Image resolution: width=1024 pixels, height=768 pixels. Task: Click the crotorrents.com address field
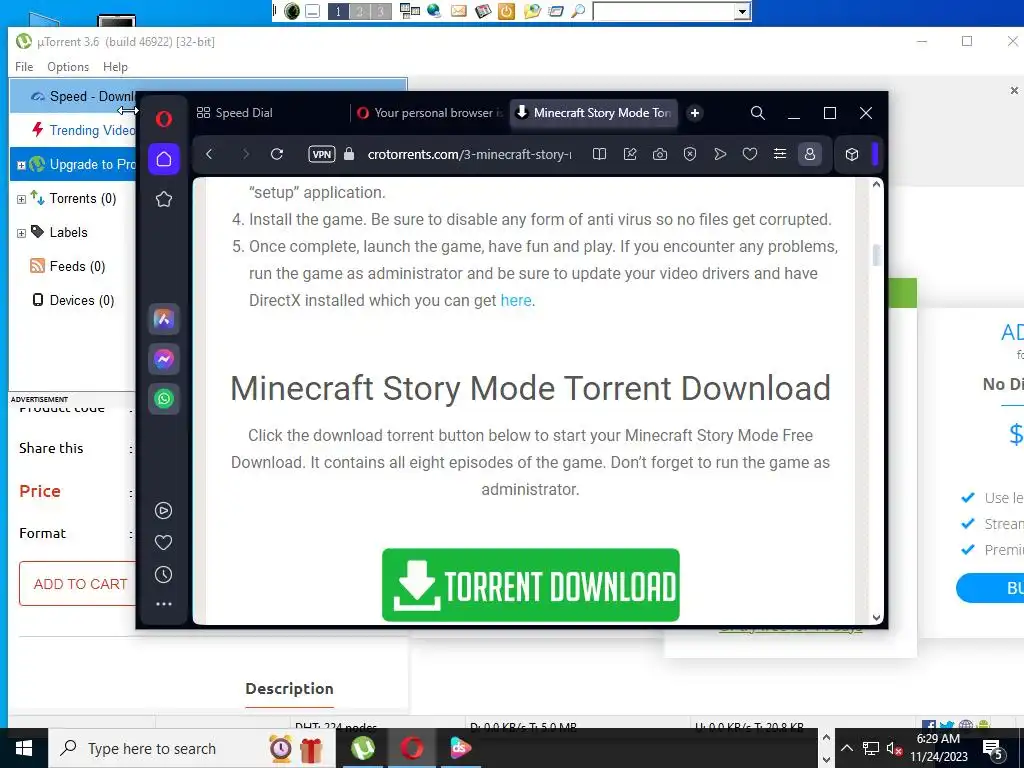[x=469, y=154]
